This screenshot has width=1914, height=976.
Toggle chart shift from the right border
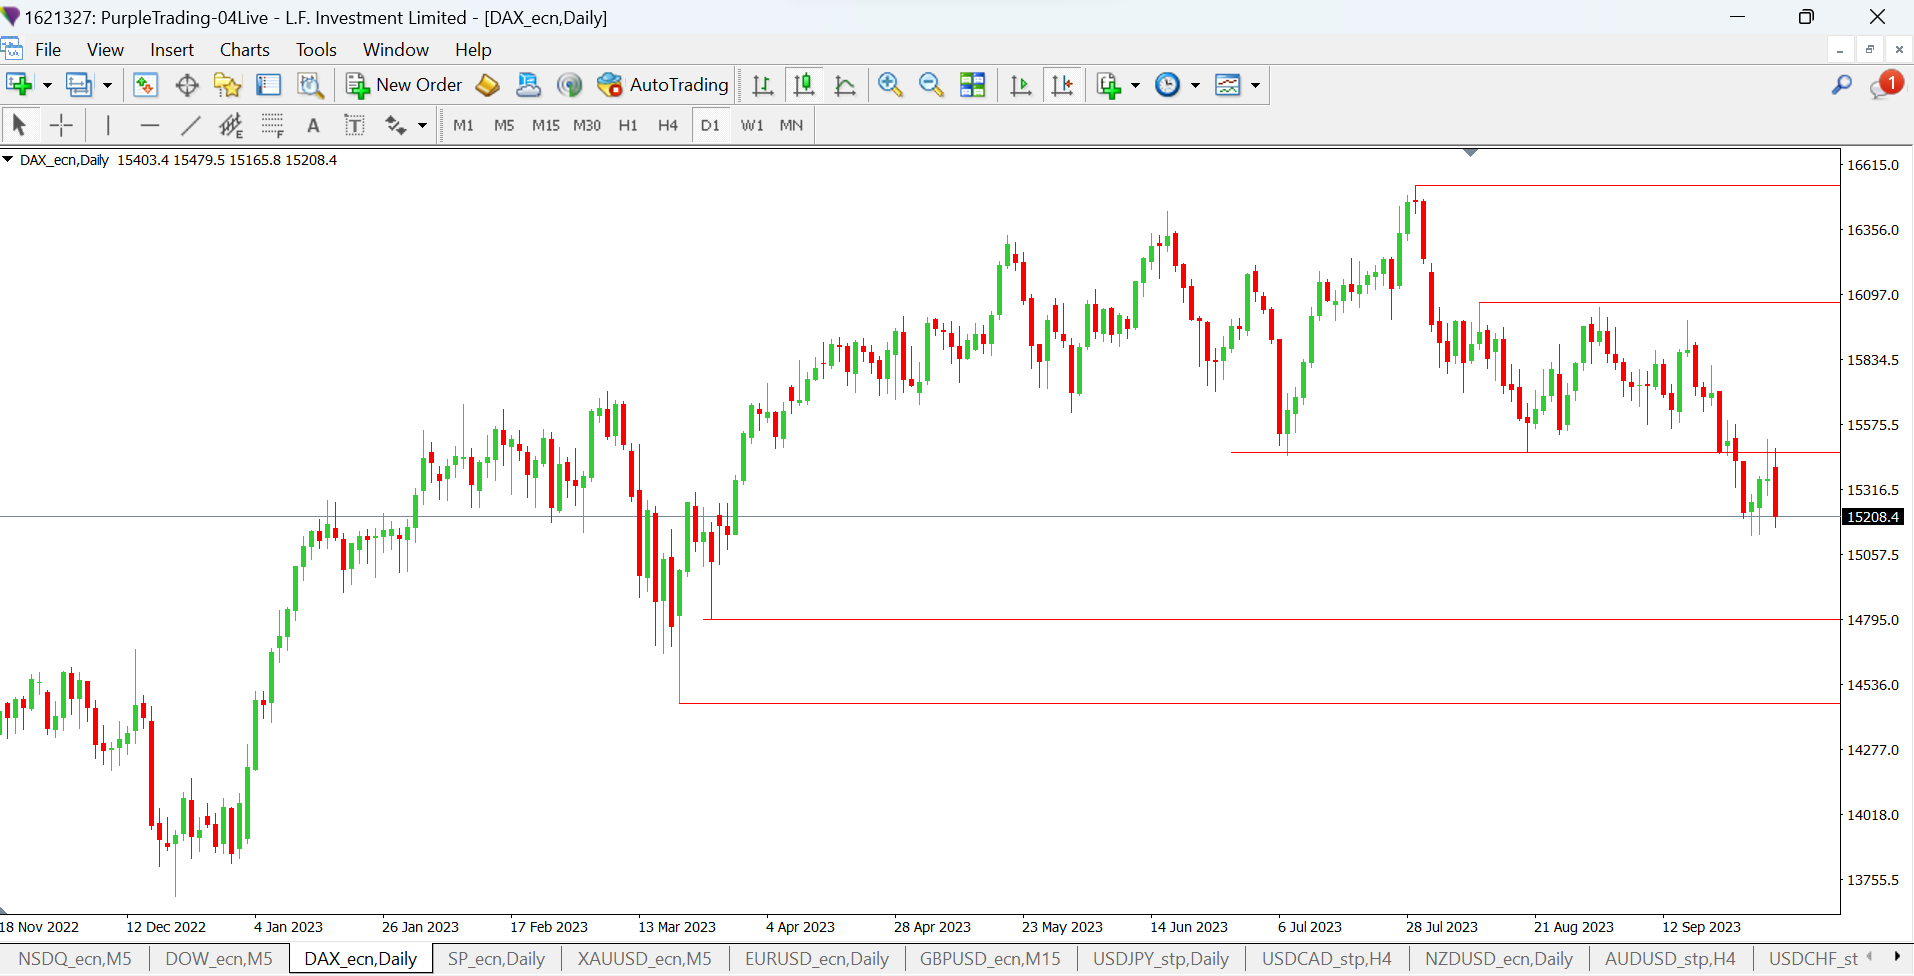[1063, 85]
